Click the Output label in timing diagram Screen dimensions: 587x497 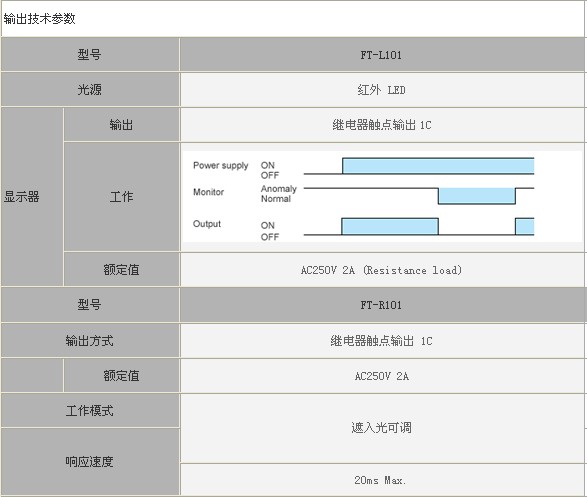coord(207,224)
